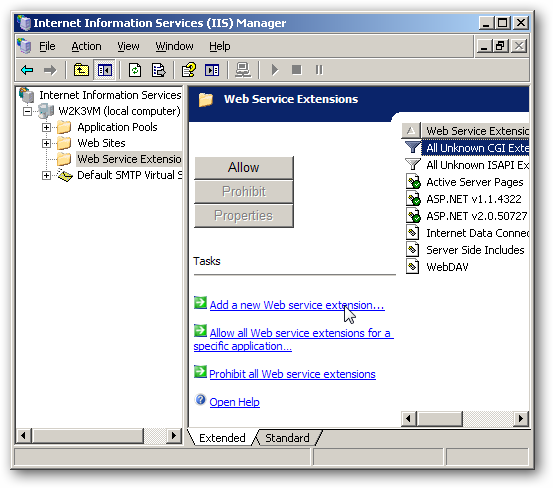
Task: Click the Pause item toolbar icon
Action: coord(319,70)
